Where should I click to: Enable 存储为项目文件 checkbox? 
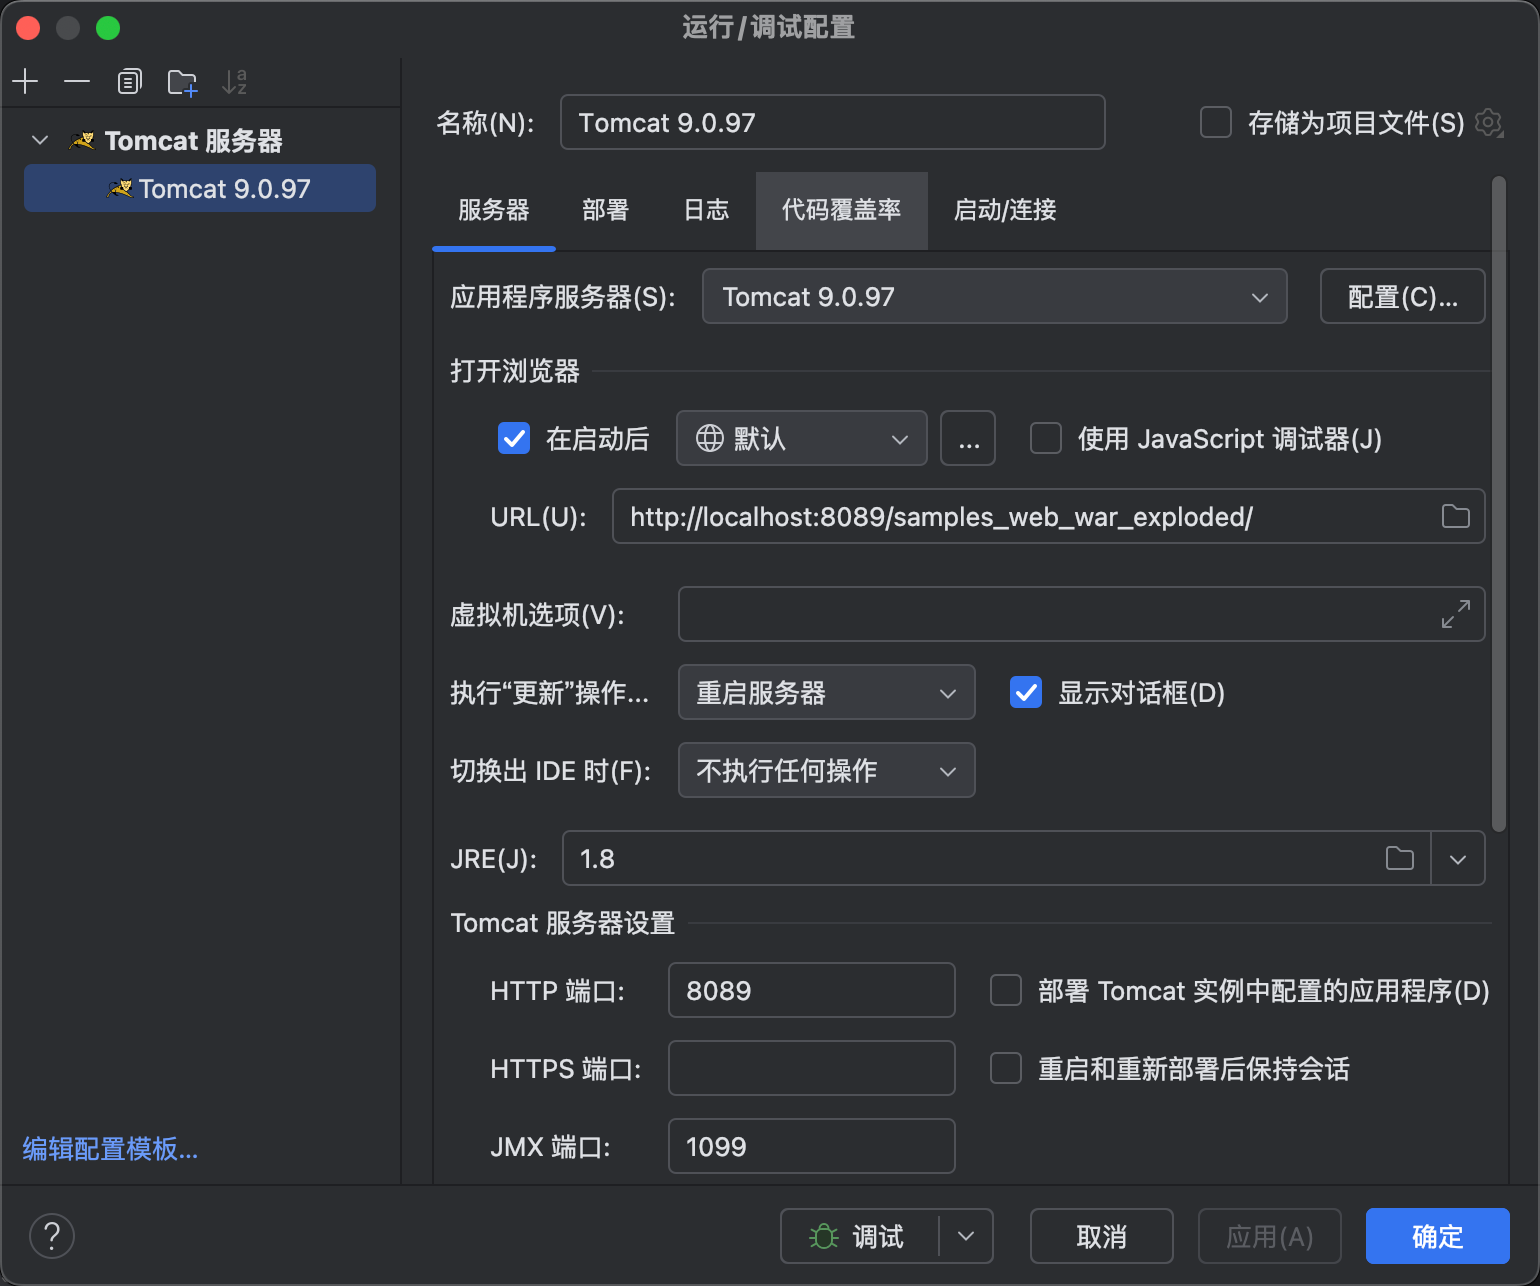tap(1216, 123)
